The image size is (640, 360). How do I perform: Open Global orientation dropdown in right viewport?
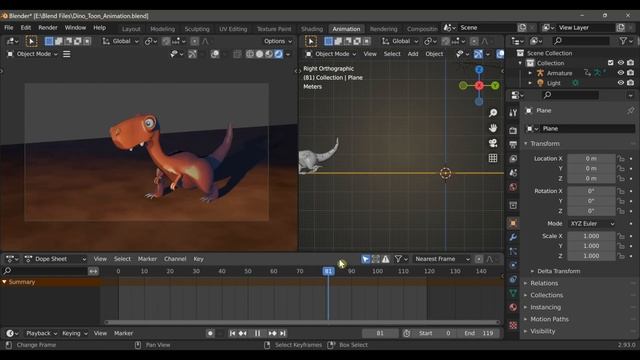pyautogui.click(x=400, y=41)
